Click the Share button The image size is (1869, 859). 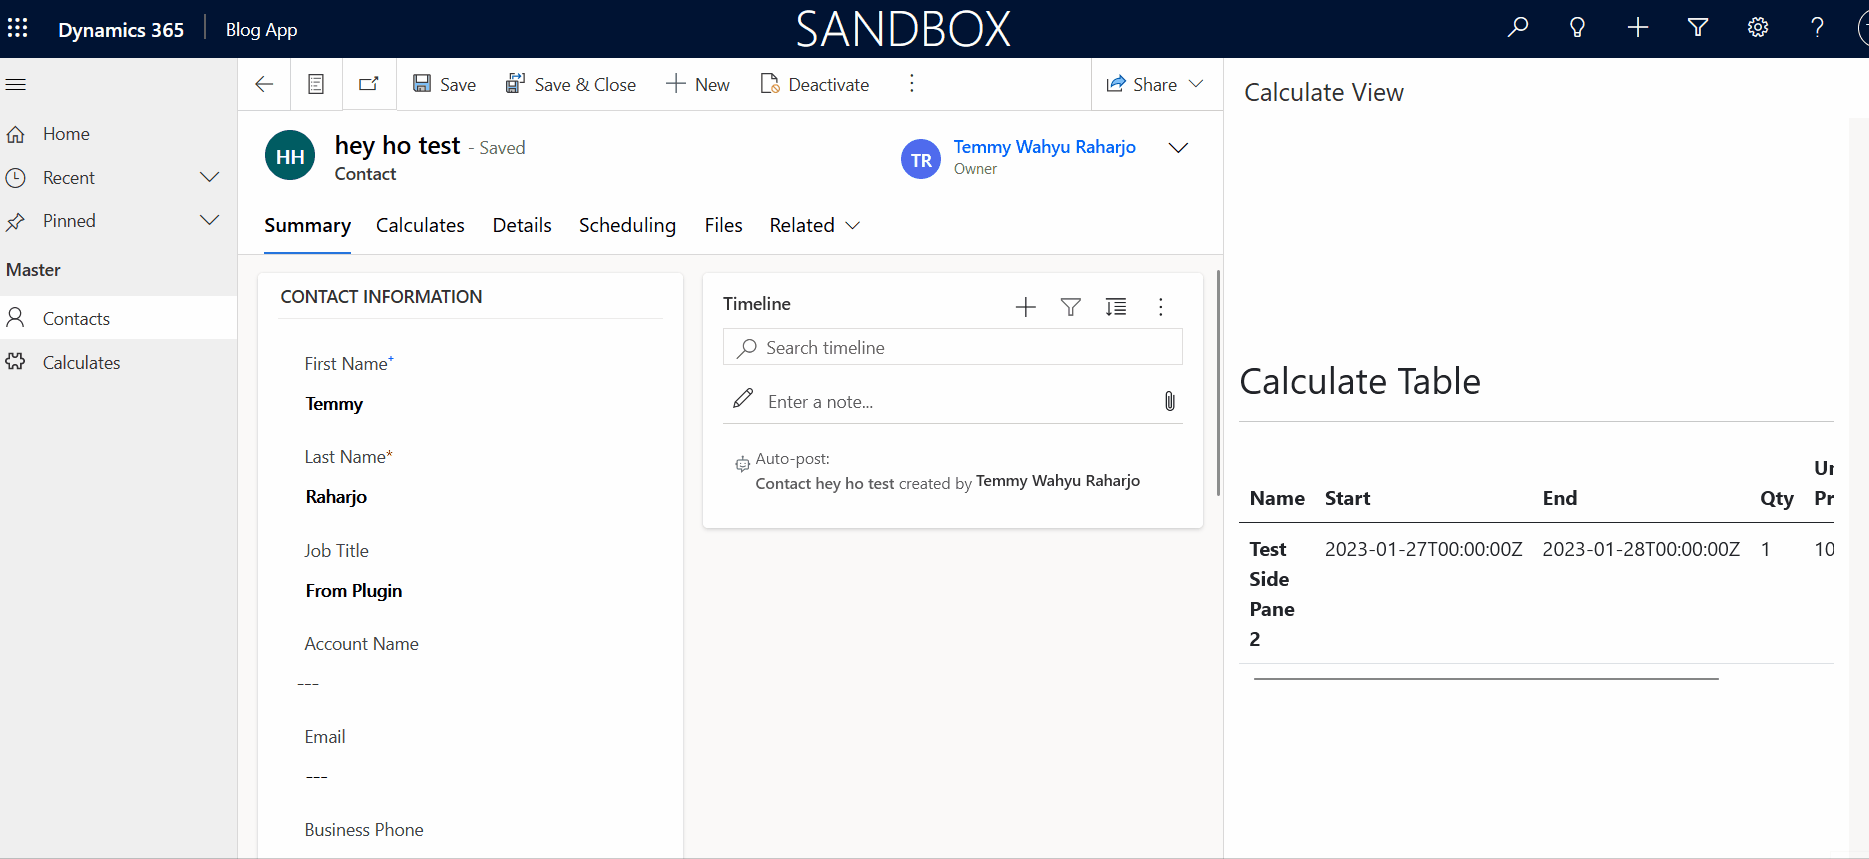pos(1141,84)
